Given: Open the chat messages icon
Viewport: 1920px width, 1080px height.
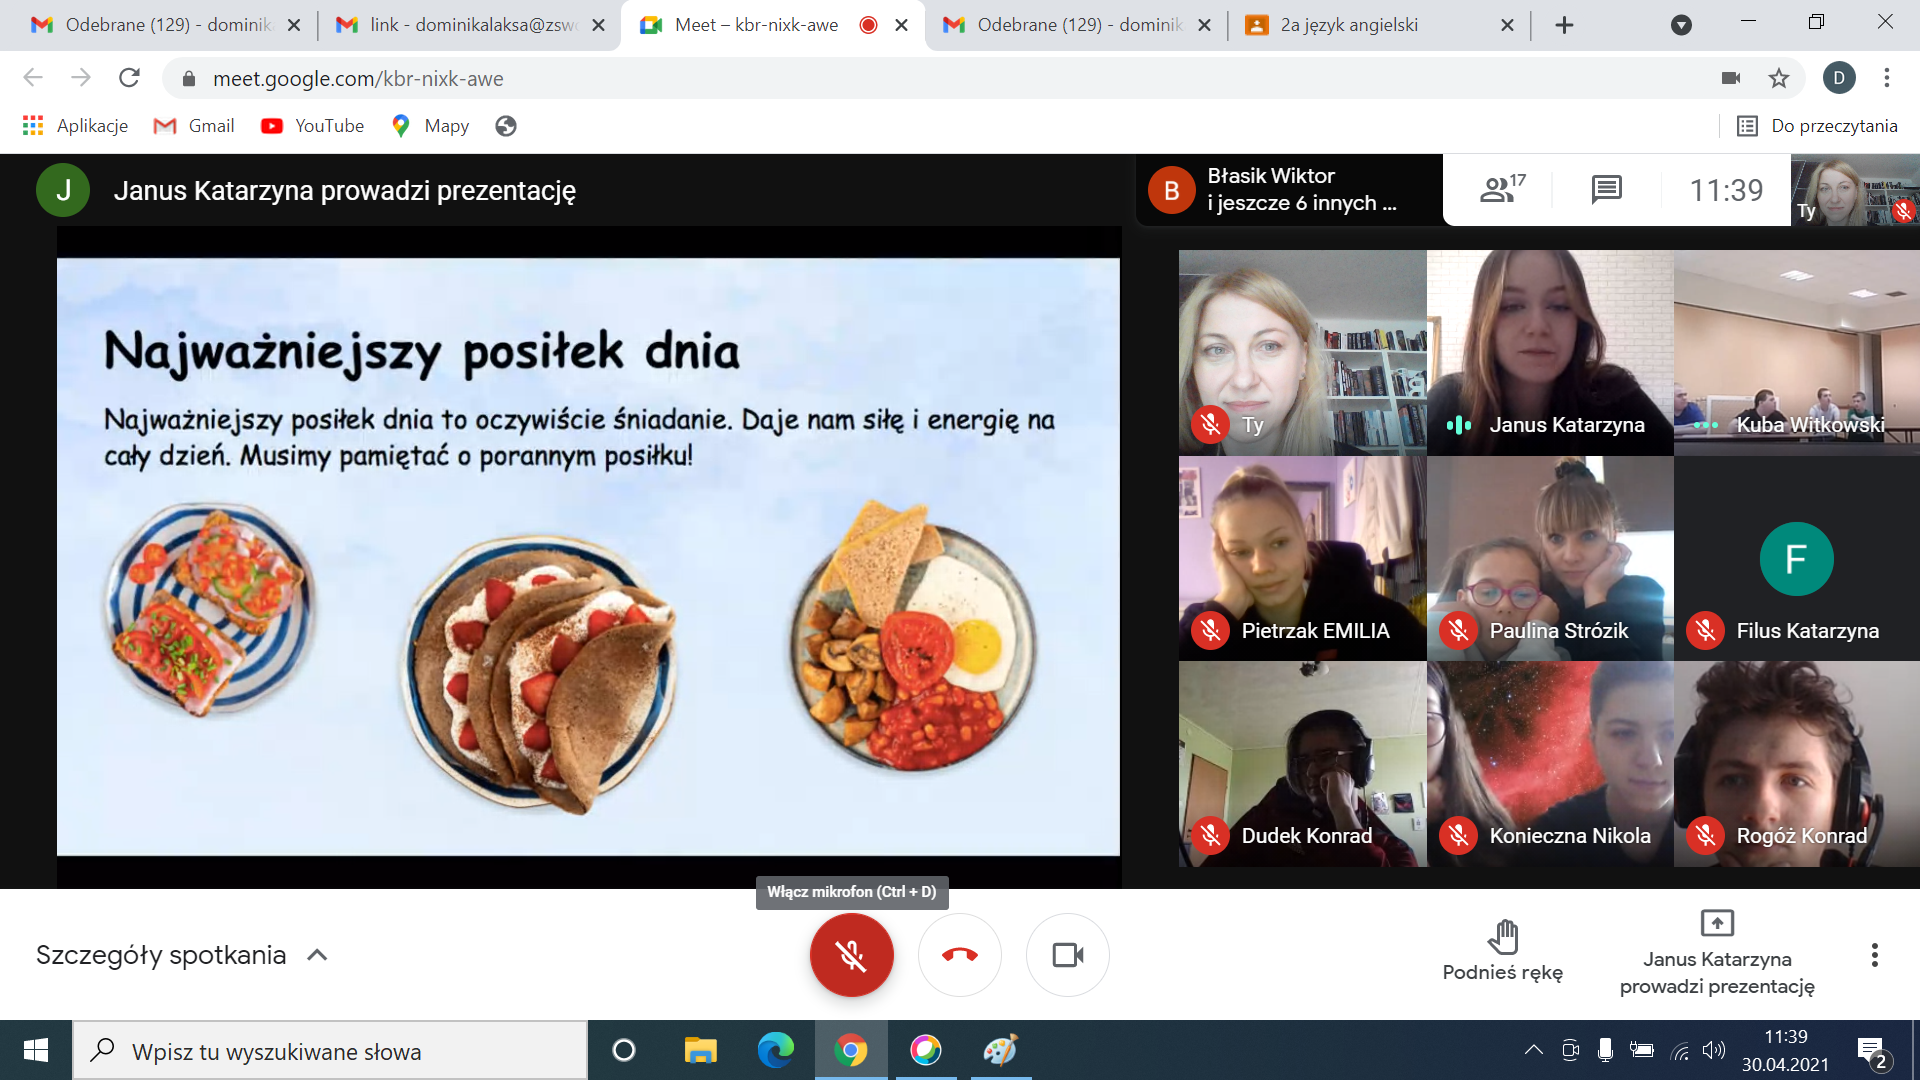Looking at the screenshot, I should coord(1606,188).
